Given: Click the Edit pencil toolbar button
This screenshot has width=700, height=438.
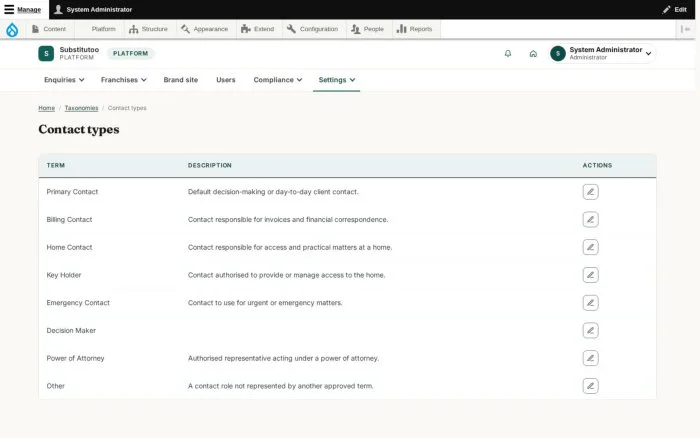Looking at the screenshot, I should click(675, 9).
